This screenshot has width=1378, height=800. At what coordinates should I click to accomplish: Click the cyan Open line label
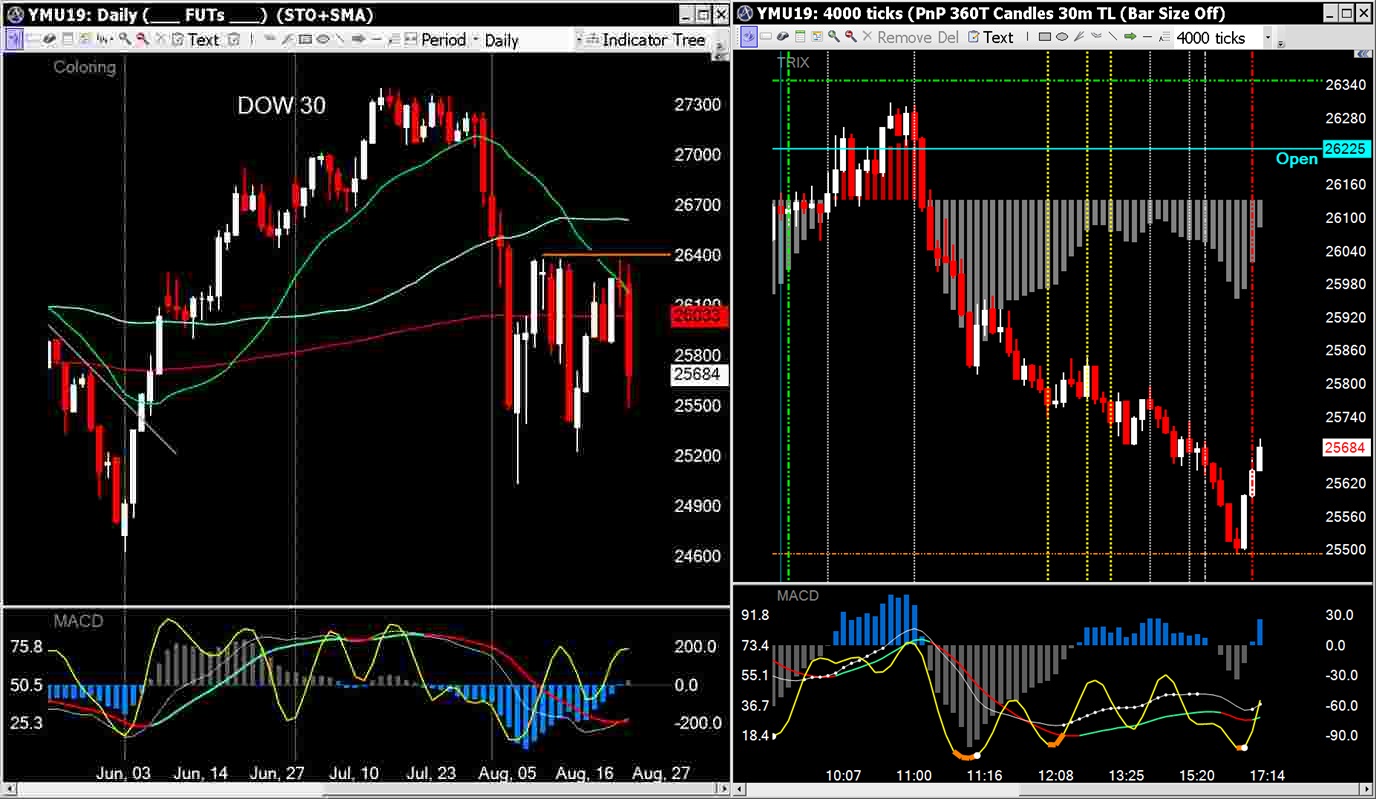point(1297,159)
